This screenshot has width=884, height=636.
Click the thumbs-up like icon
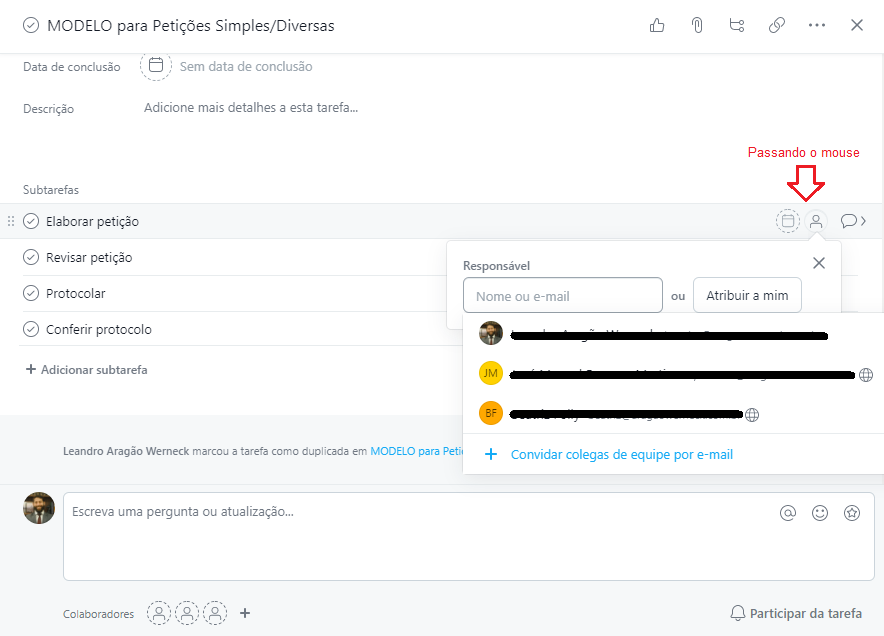tap(657, 26)
